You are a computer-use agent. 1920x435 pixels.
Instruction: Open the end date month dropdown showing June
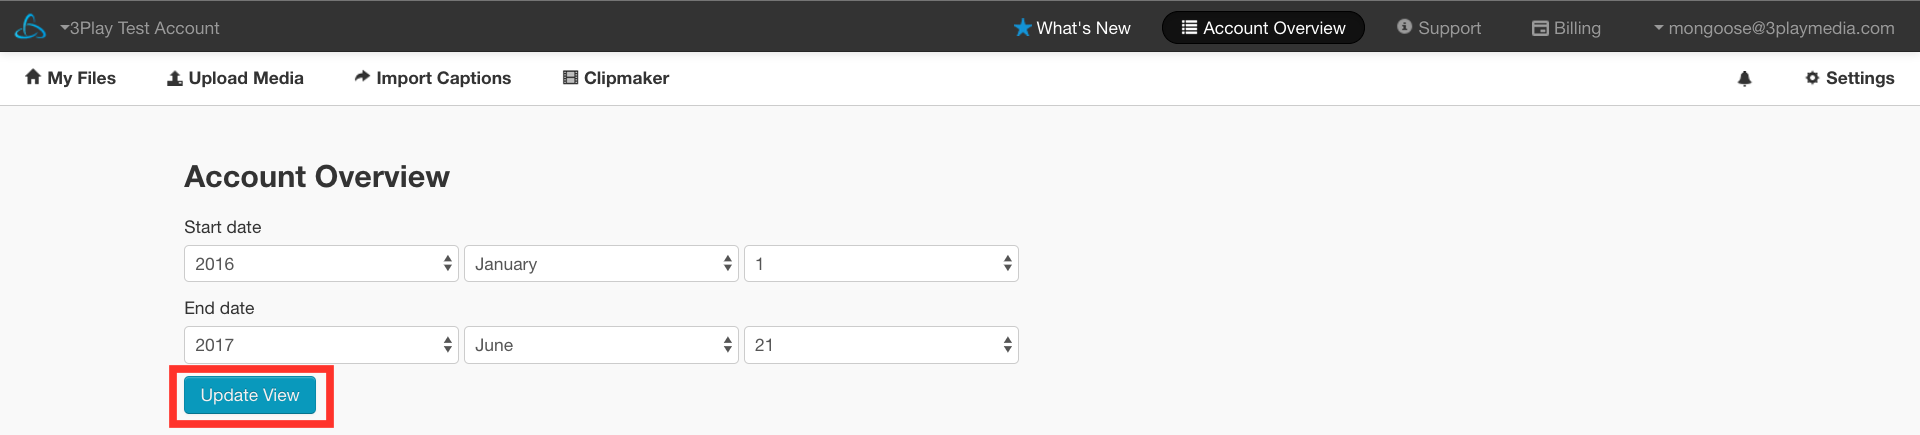(601, 345)
